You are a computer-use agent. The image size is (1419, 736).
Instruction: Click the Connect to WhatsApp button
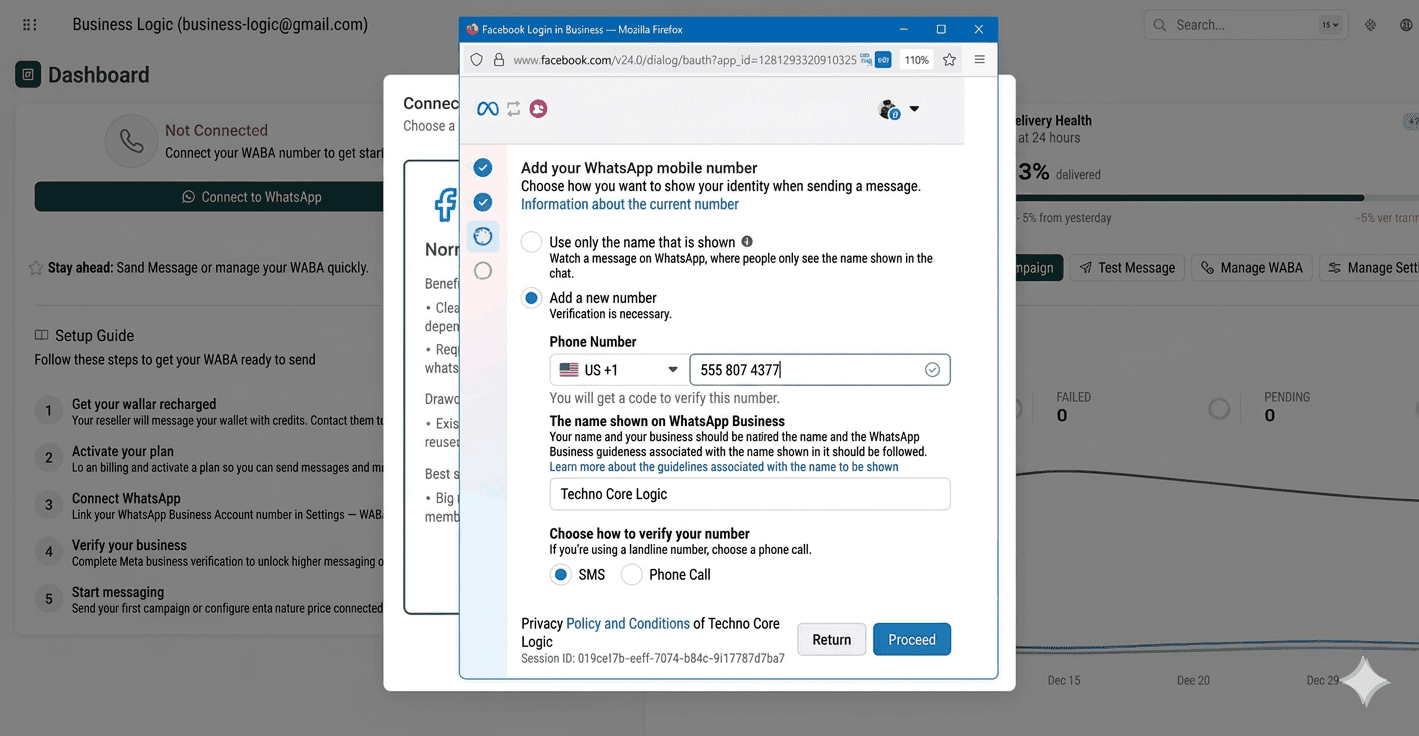[x=209, y=197]
